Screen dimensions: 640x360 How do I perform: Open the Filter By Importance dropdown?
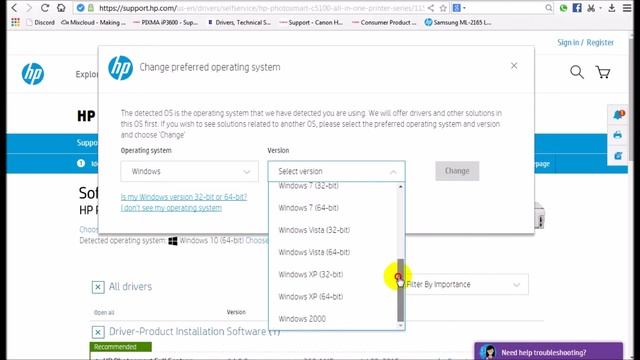tap(464, 284)
